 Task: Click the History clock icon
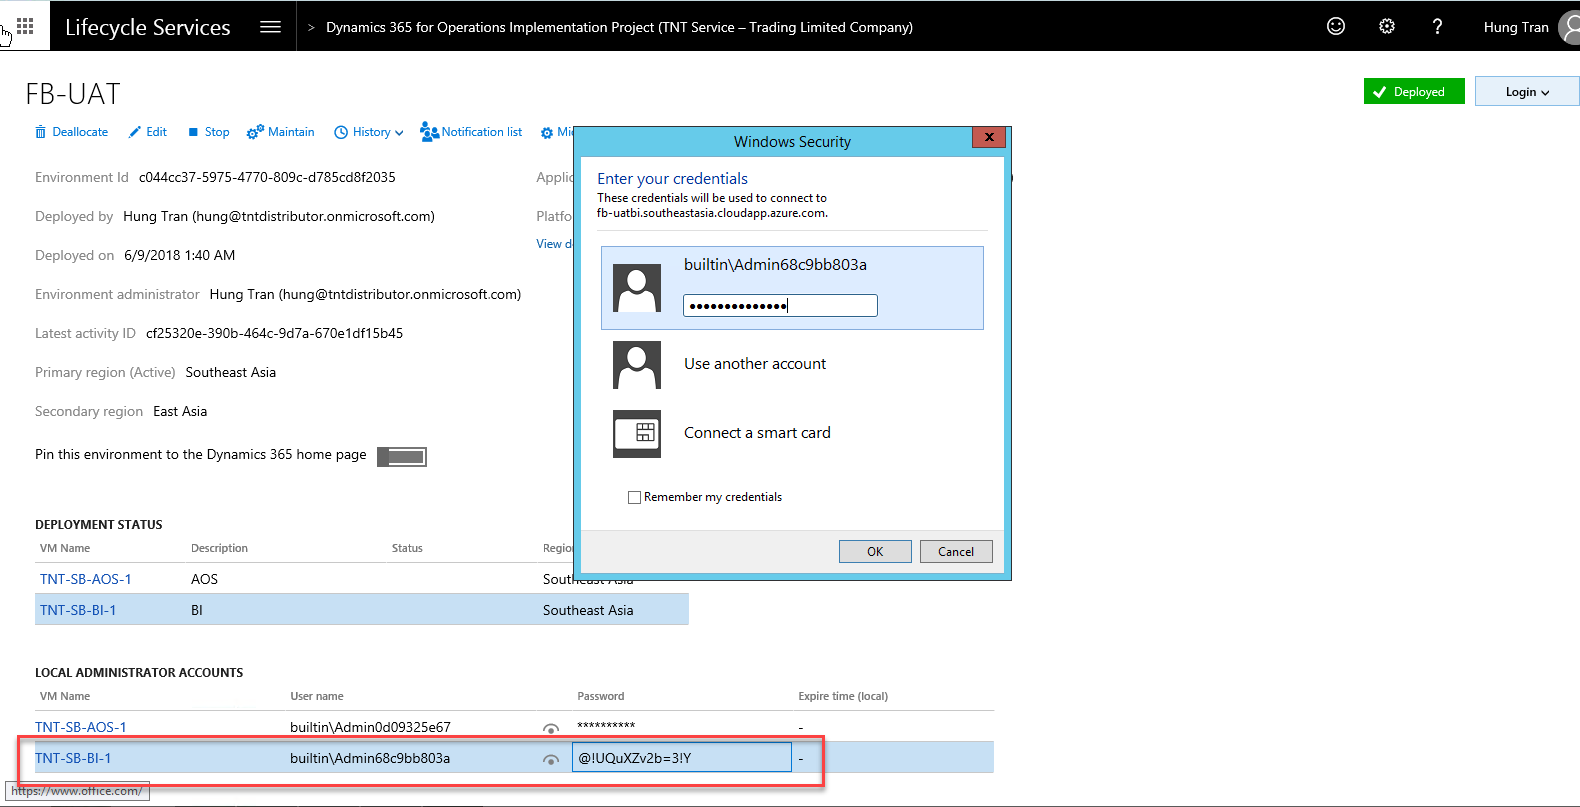click(341, 132)
